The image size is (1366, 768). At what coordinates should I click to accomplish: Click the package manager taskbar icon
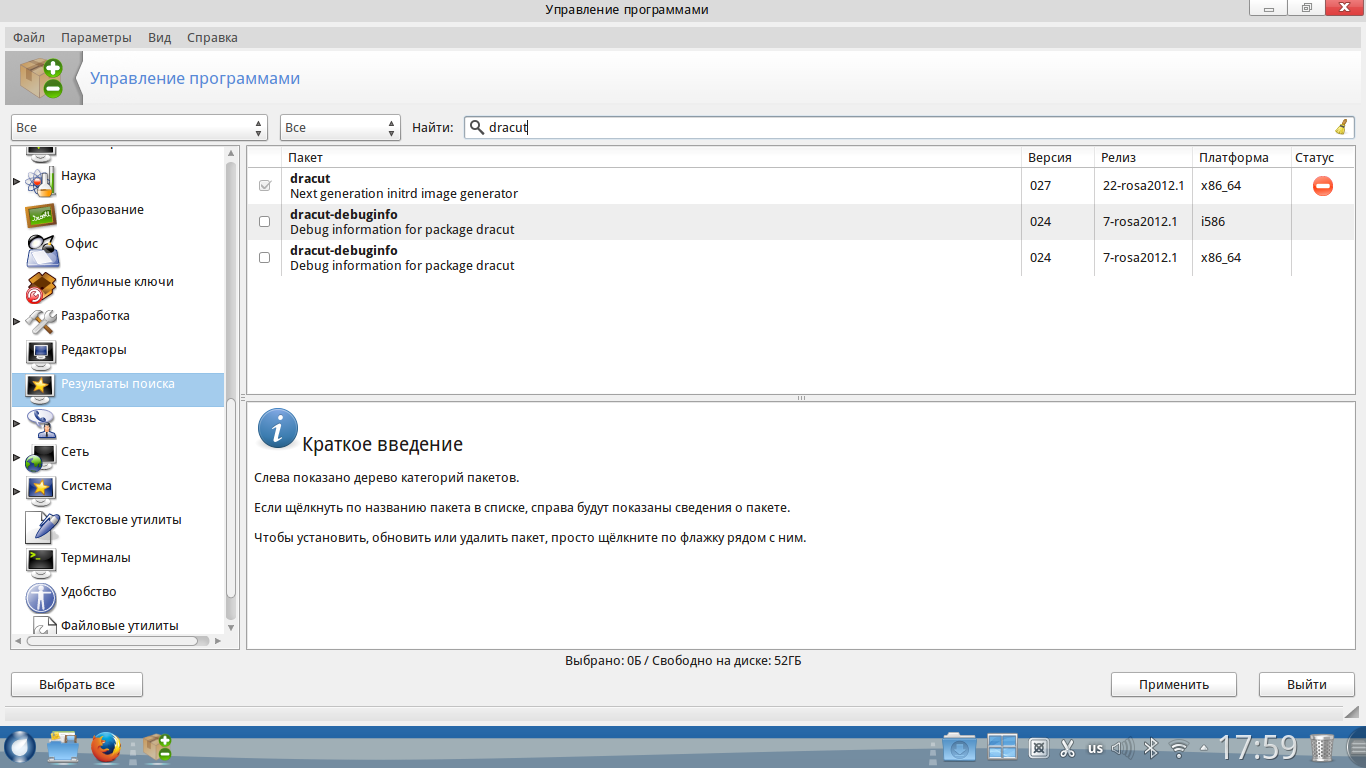pyautogui.click(x=157, y=747)
